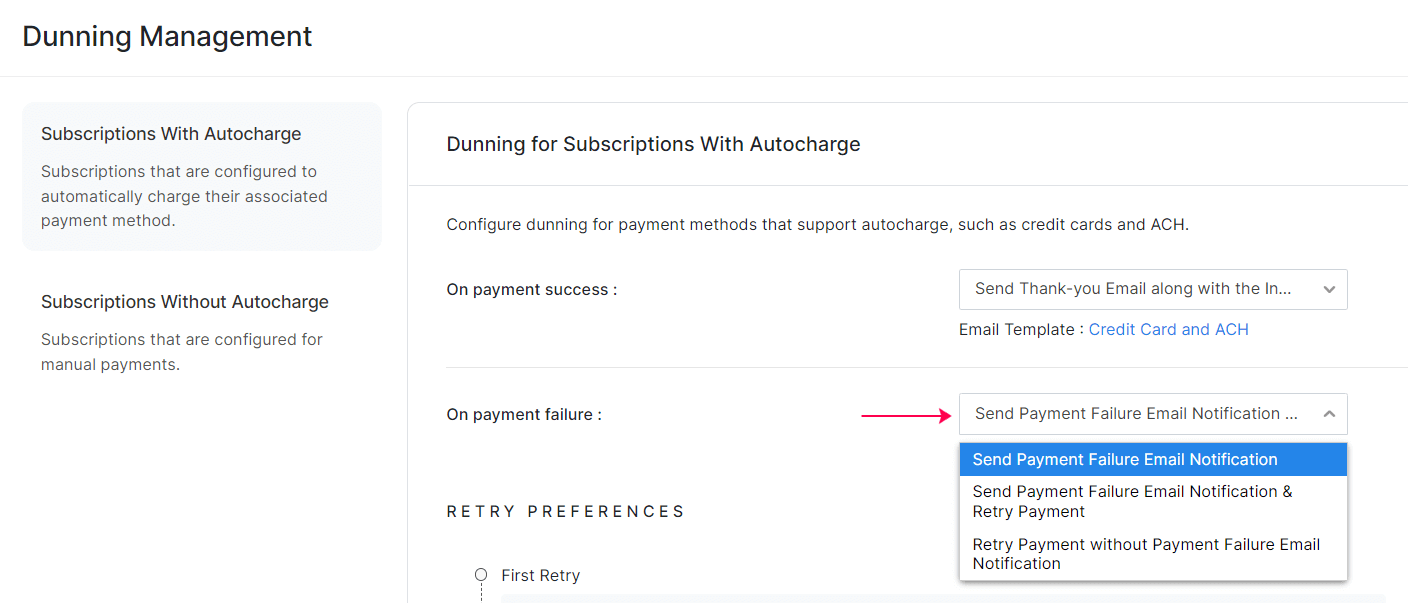Image resolution: width=1408 pixels, height=603 pixels.
Task: Click the Dunning Management page title
Action: (x=167, y=37)
